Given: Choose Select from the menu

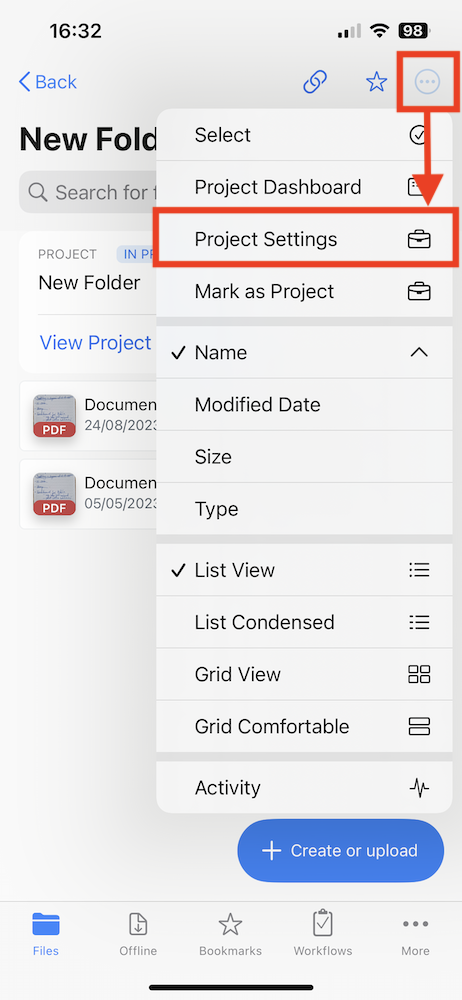Looking at the screenshot, I should (x=304, y=135).
